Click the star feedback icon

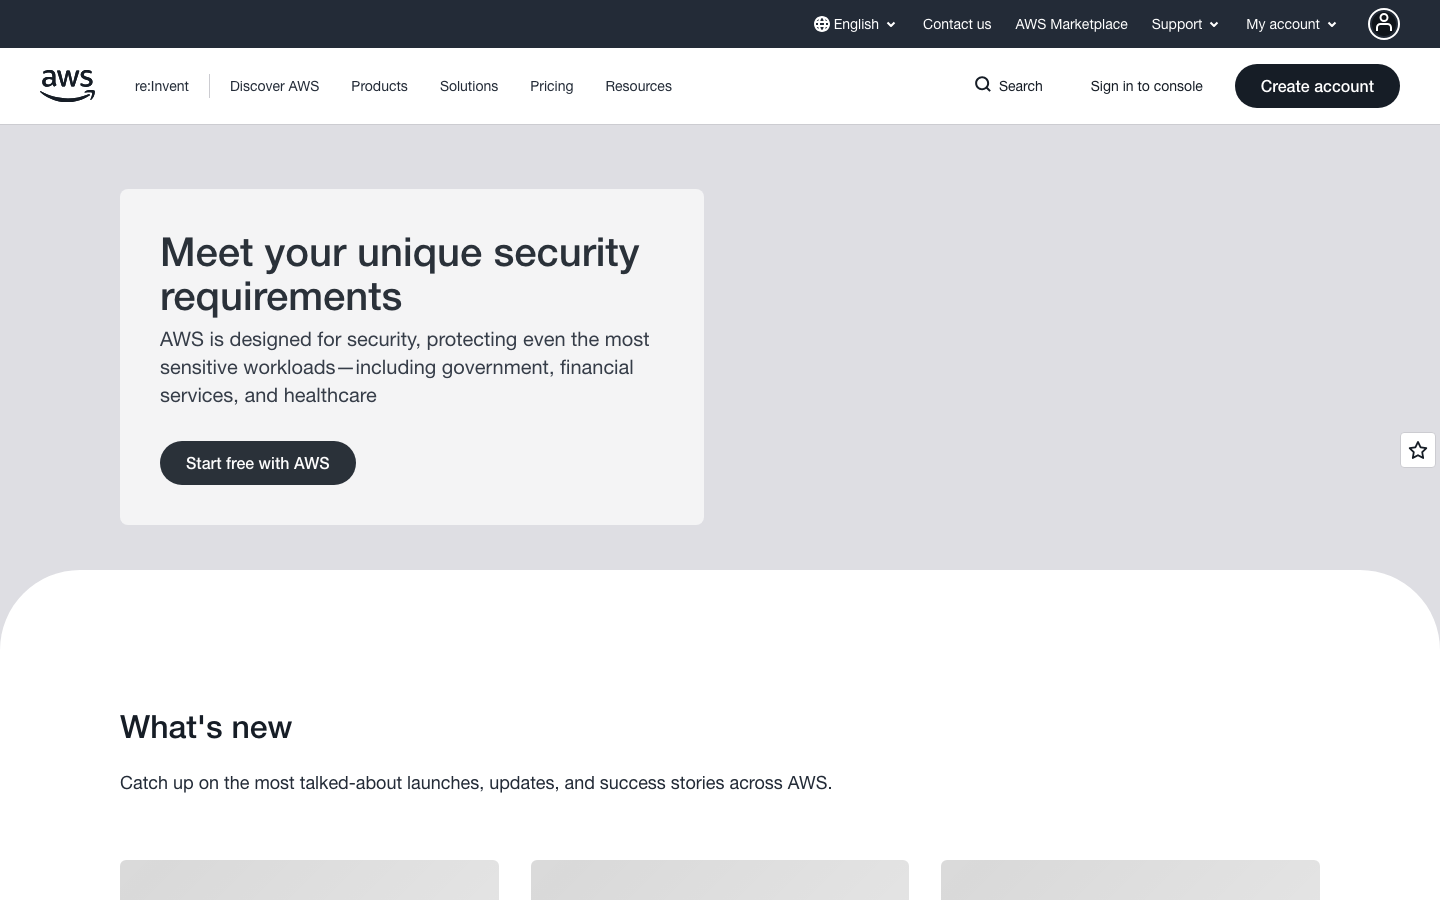[1418, 450]
